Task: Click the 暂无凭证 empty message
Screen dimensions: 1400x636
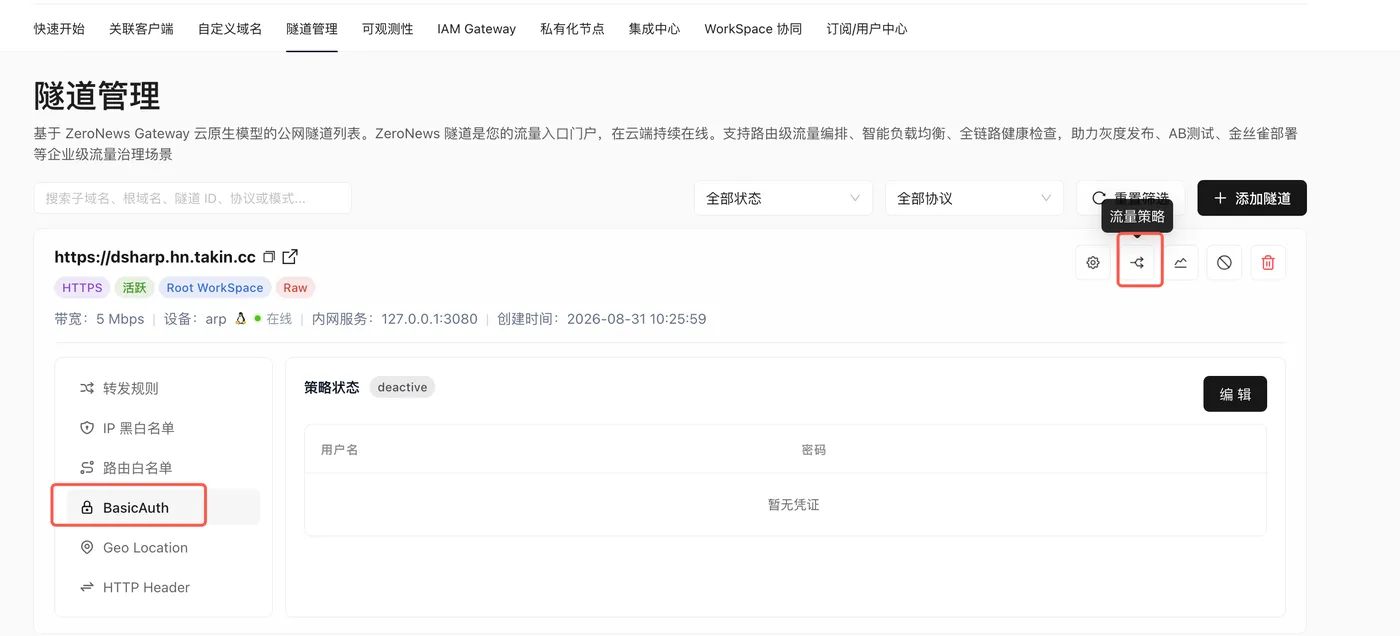Action: [793, 505]
